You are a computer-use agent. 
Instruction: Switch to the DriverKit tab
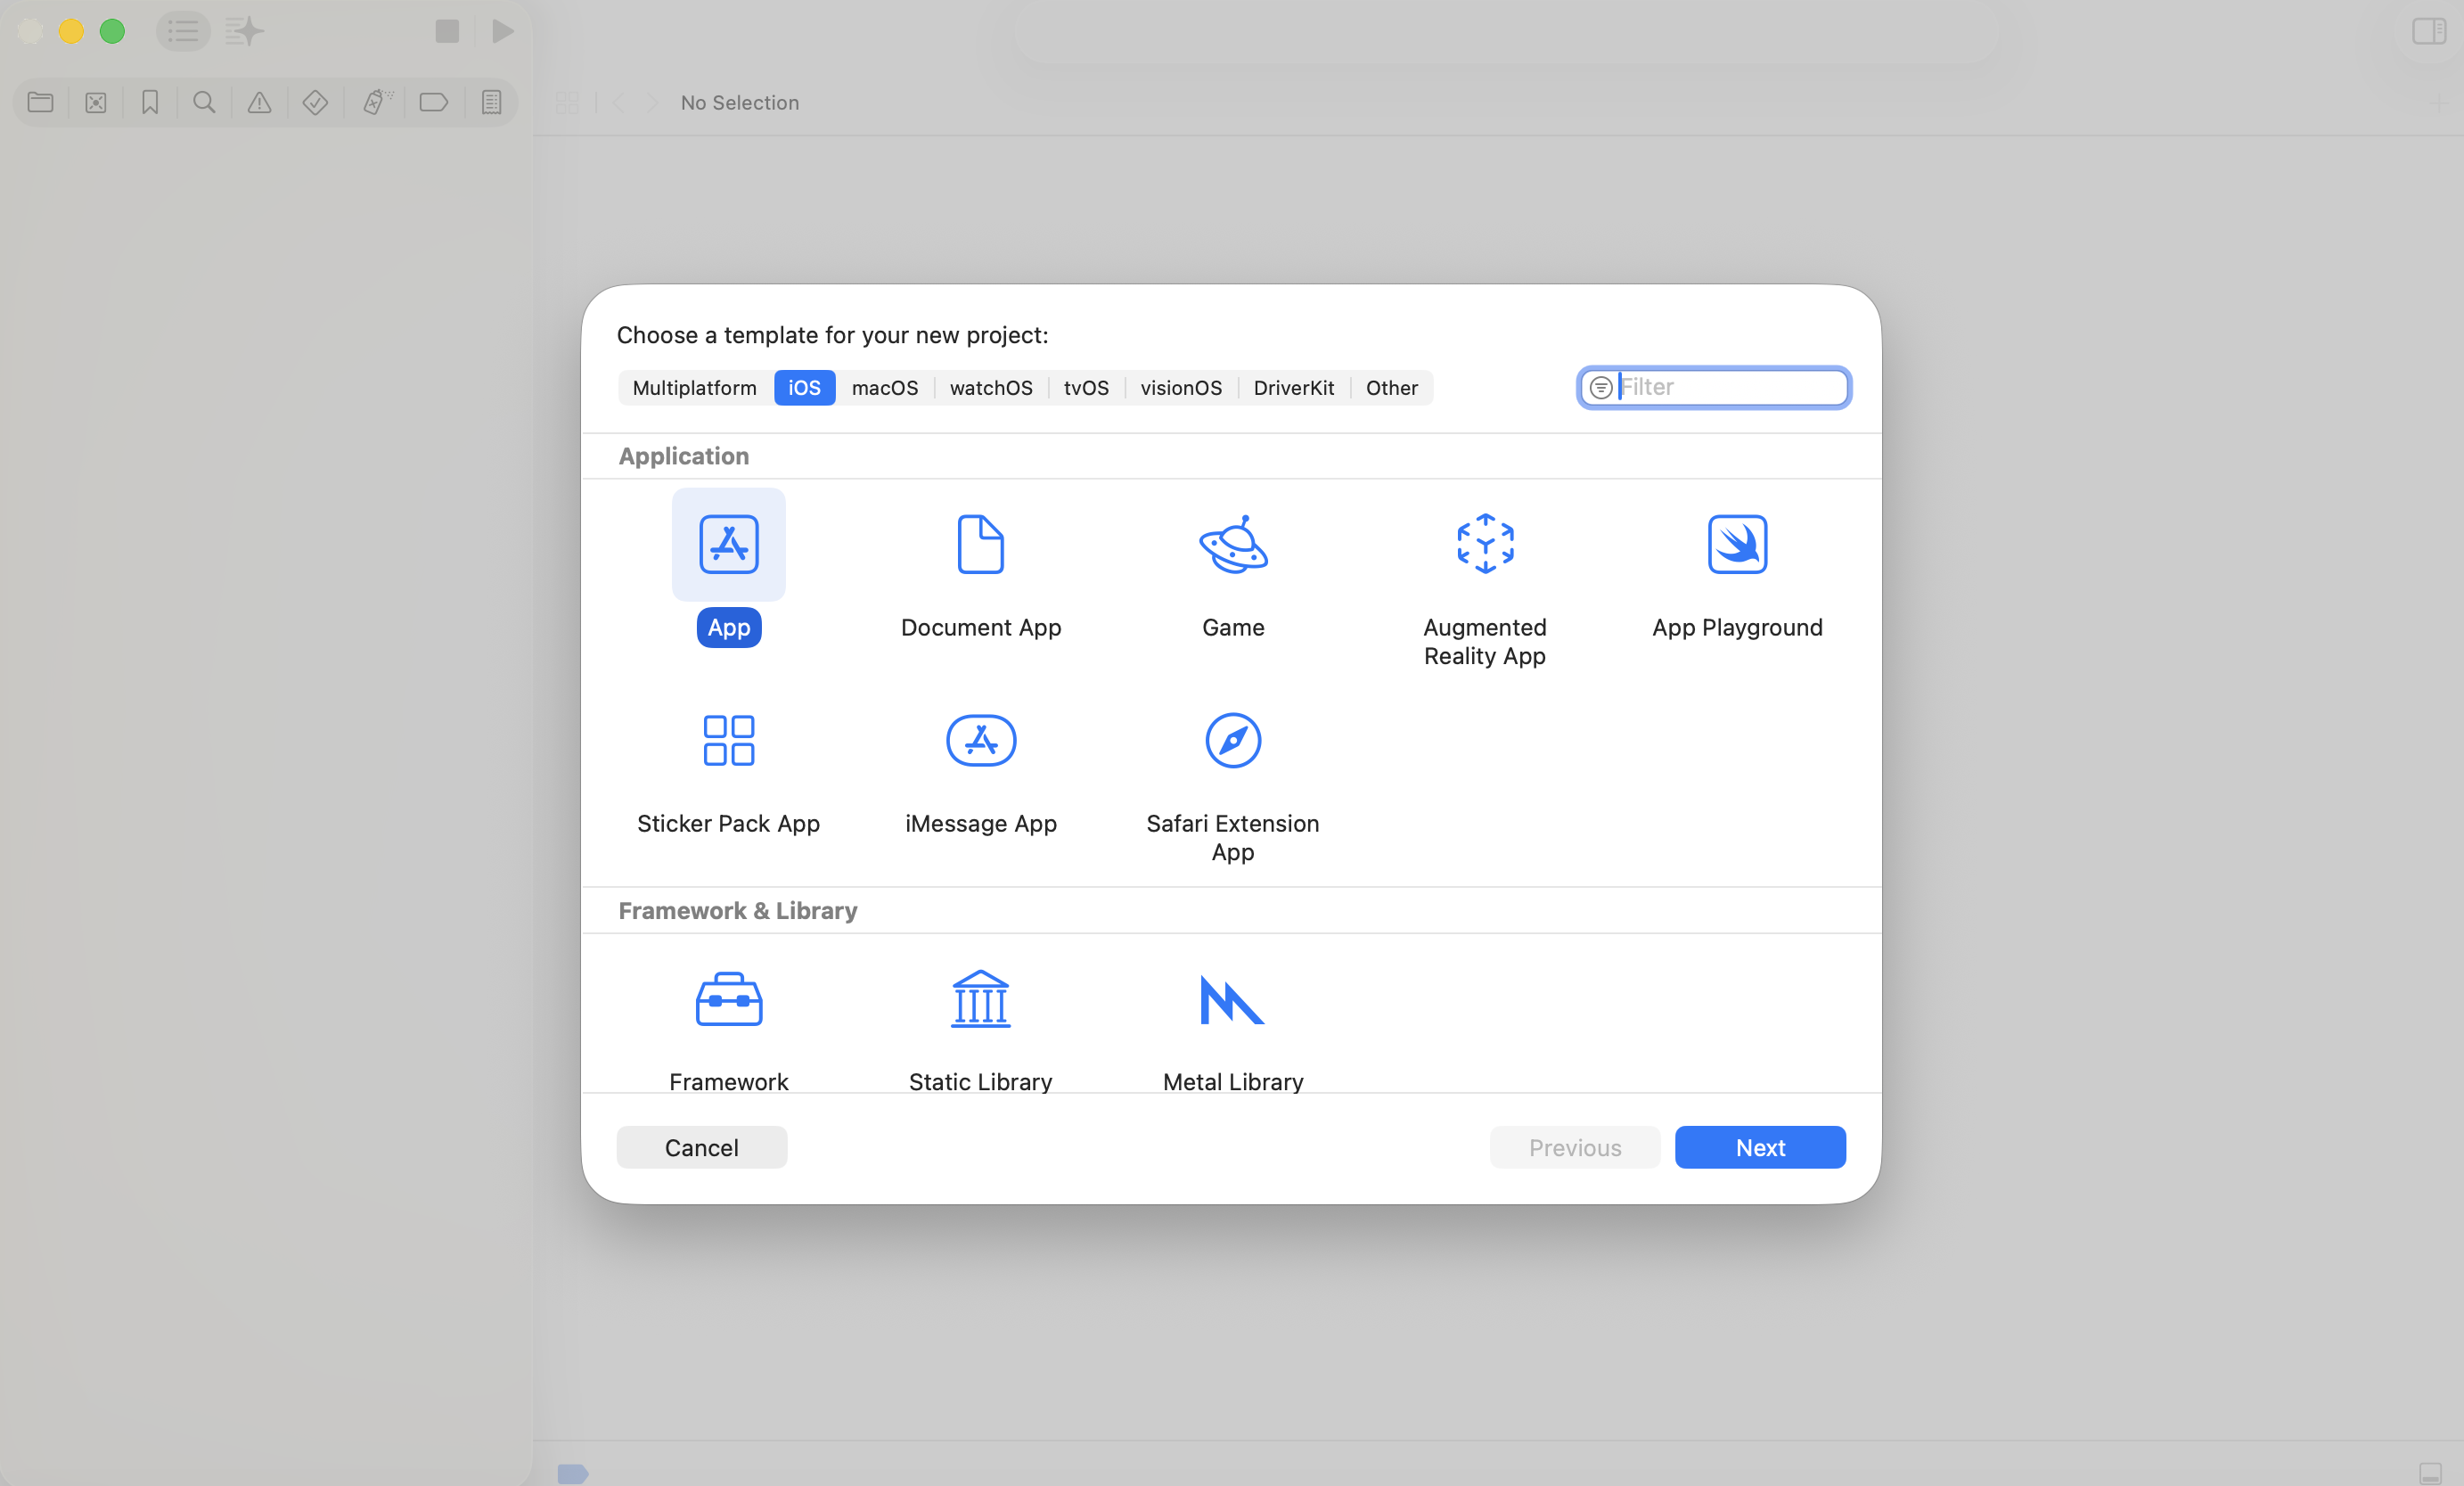[1293, 388]
